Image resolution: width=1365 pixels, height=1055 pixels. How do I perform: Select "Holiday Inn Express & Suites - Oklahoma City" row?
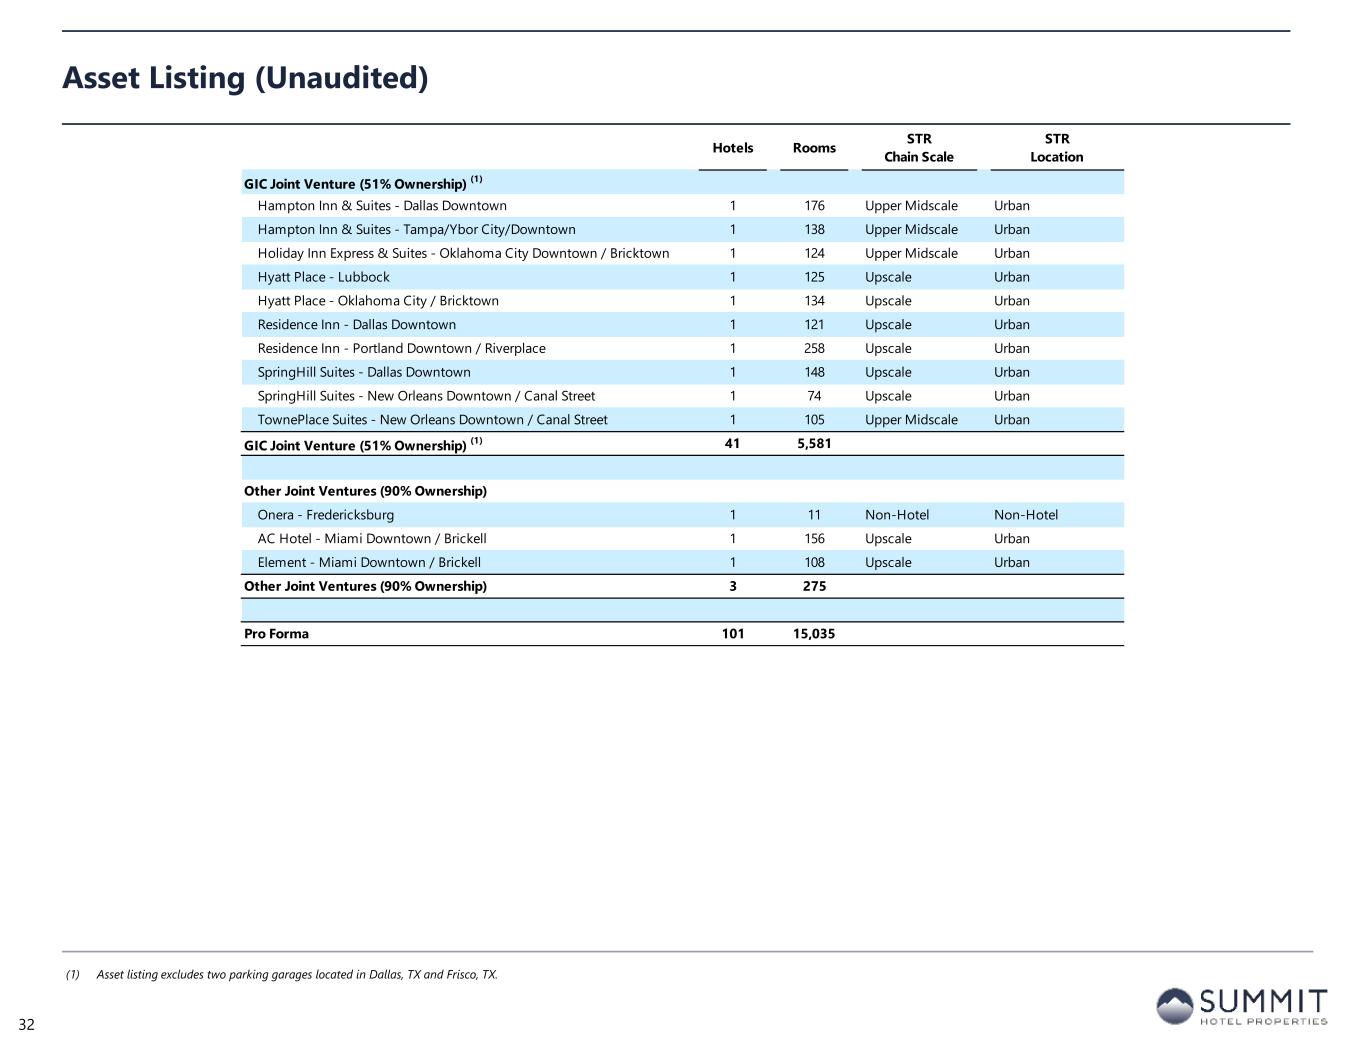click(x=463, y=254)
